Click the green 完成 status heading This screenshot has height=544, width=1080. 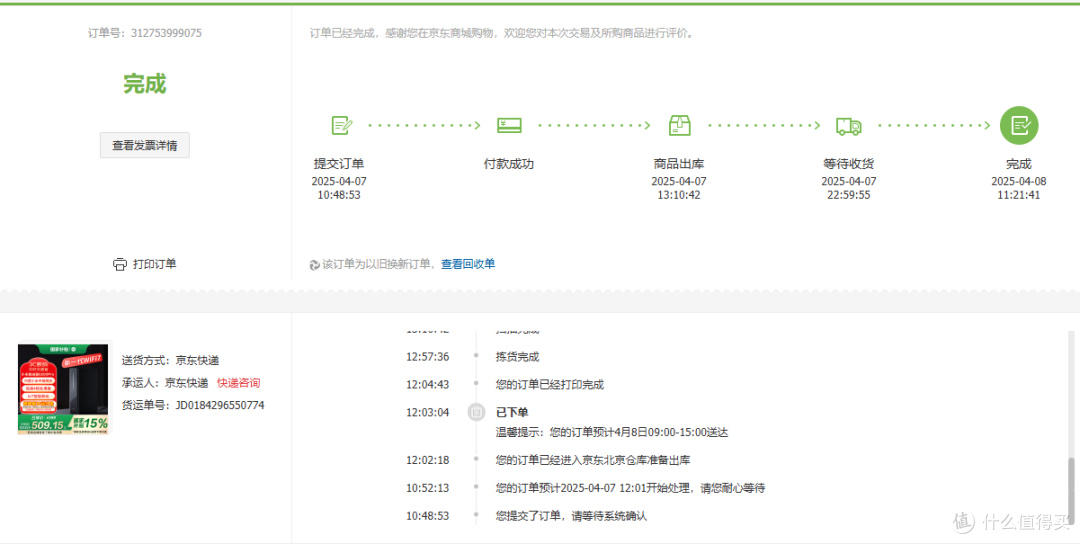(145, 84)
